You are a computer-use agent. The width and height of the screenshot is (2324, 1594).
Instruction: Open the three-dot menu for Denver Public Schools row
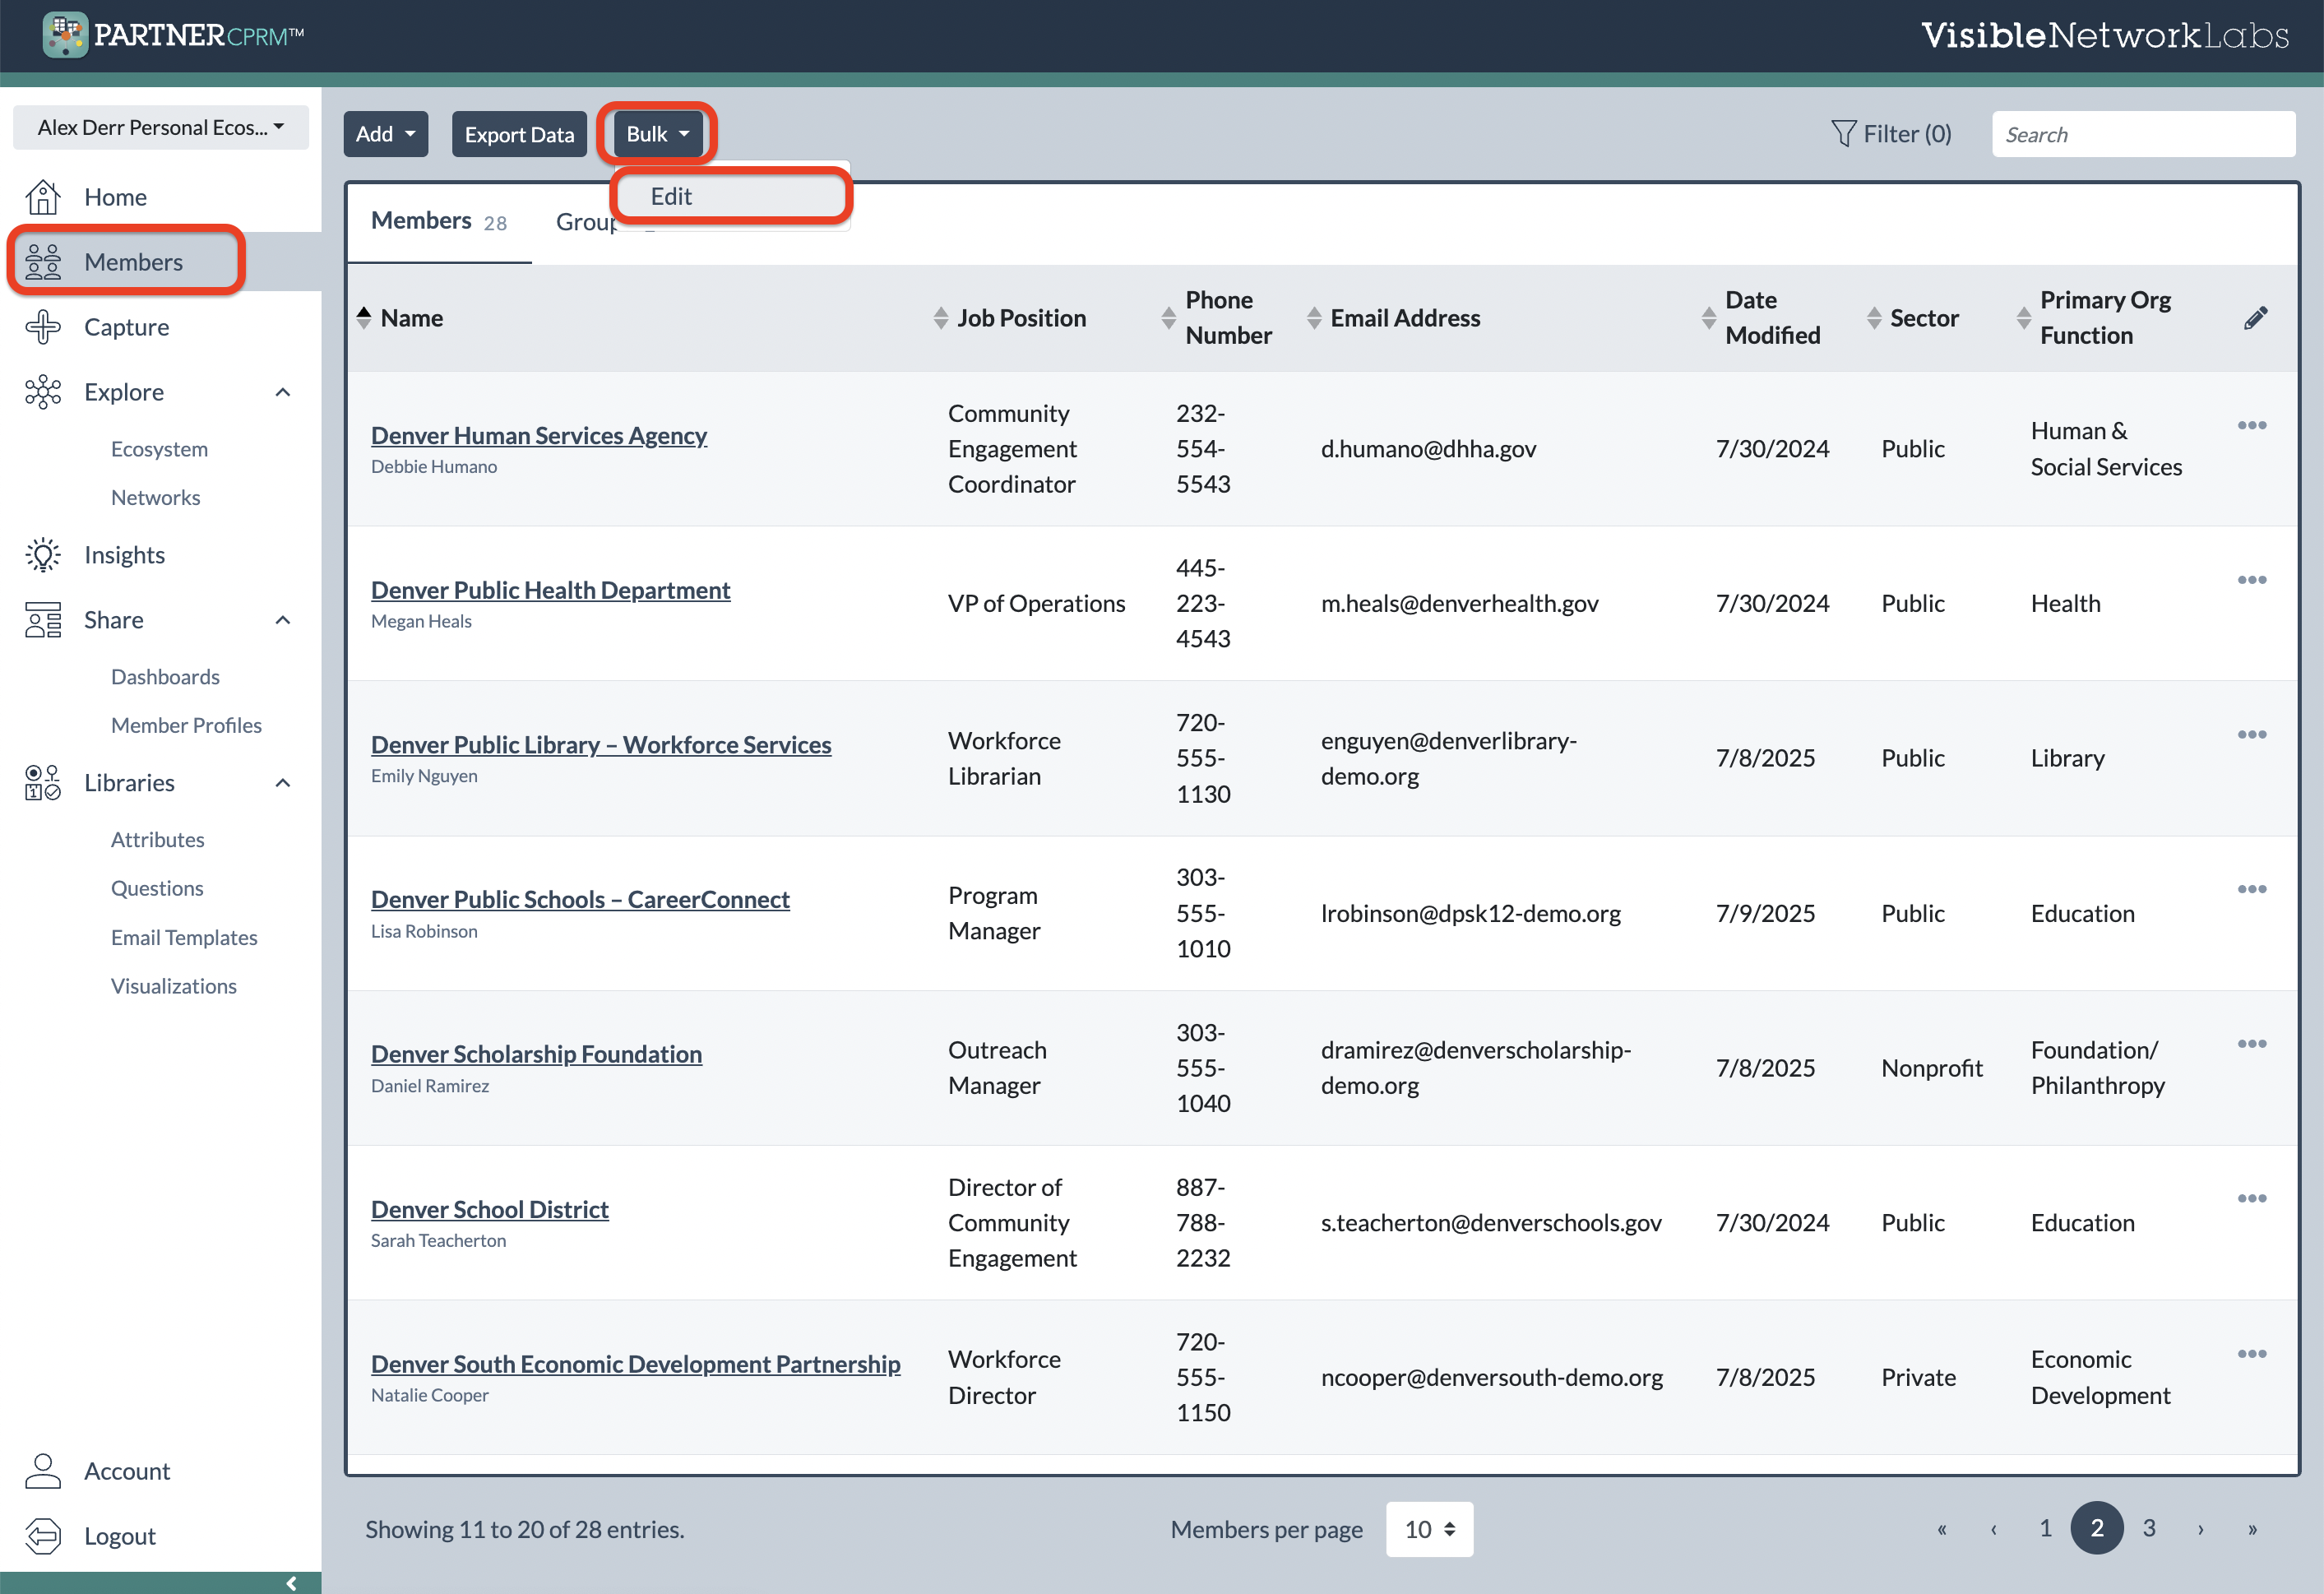click(x=2252, y=889)
